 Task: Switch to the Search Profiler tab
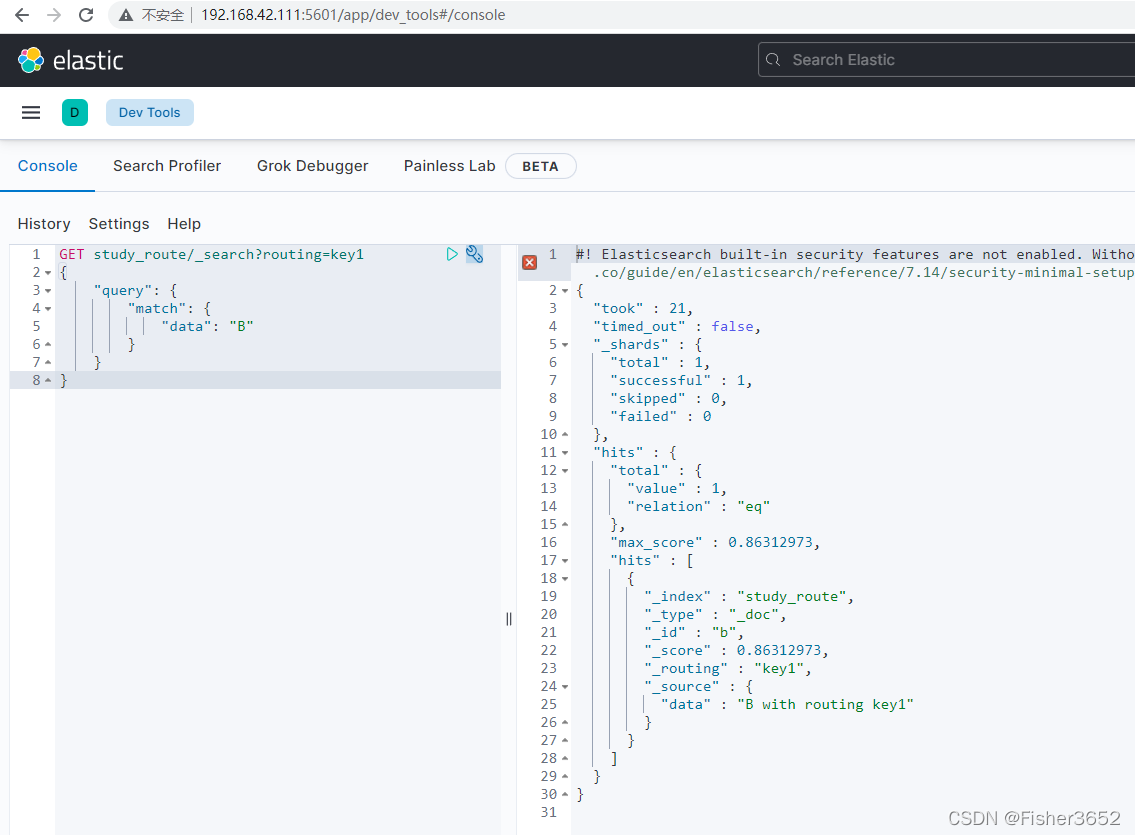coord(167,166)
